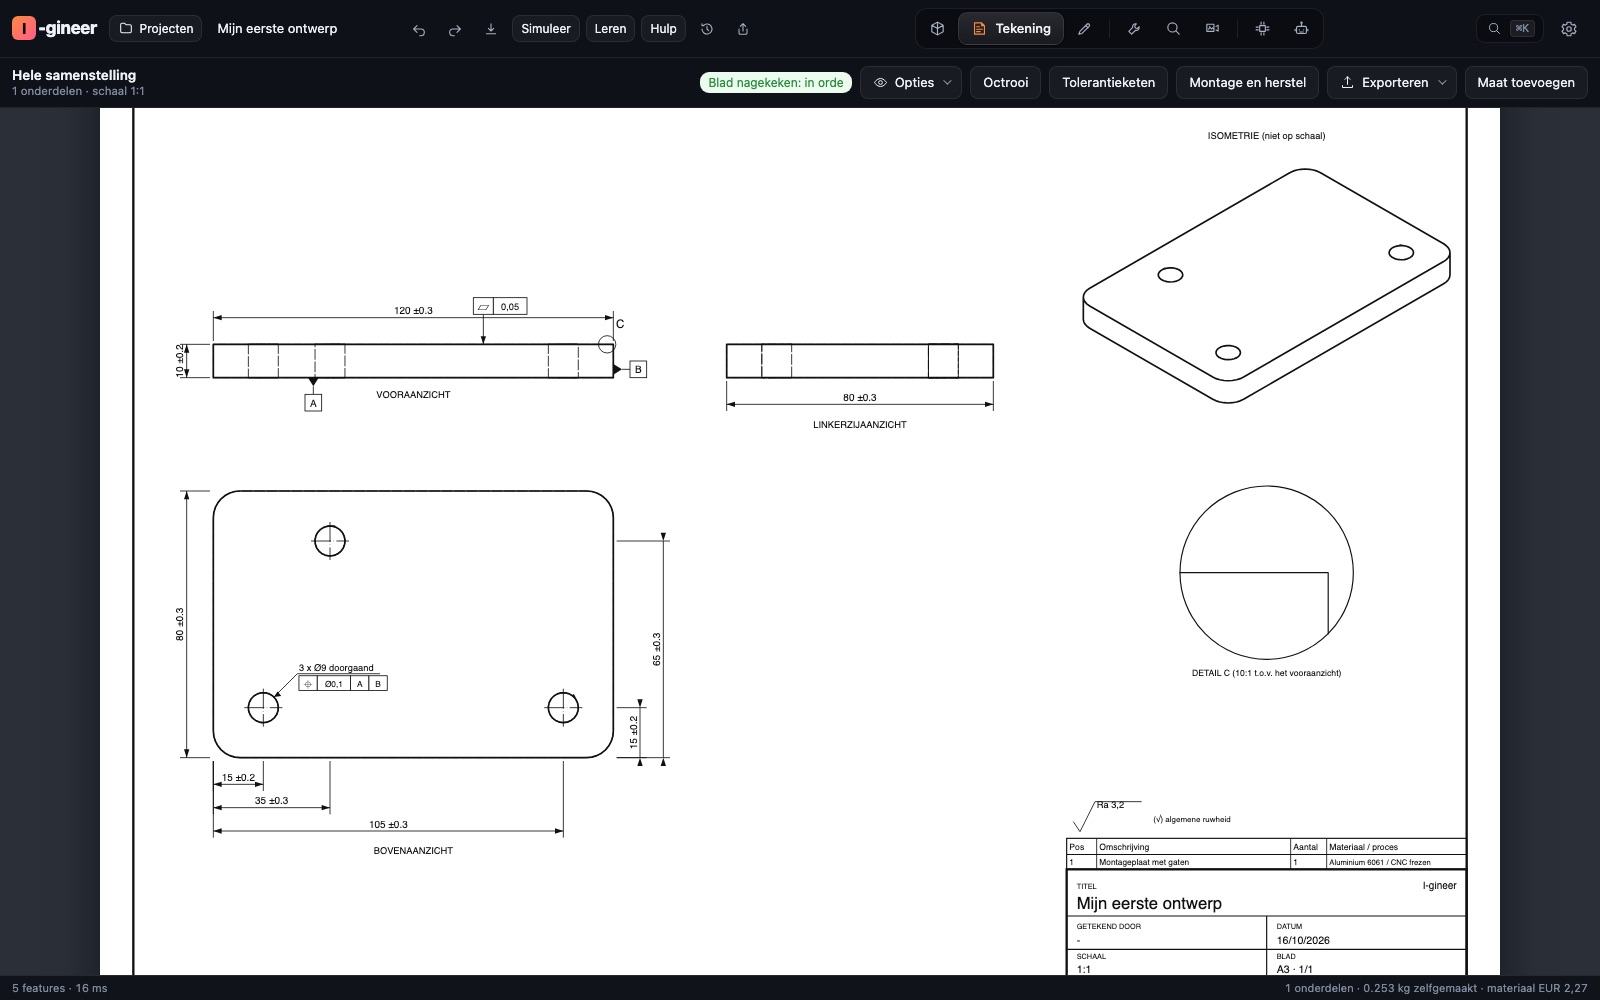Open the Leren menu
This screenshot has height=1000, width=1600.
click(610, 29)
